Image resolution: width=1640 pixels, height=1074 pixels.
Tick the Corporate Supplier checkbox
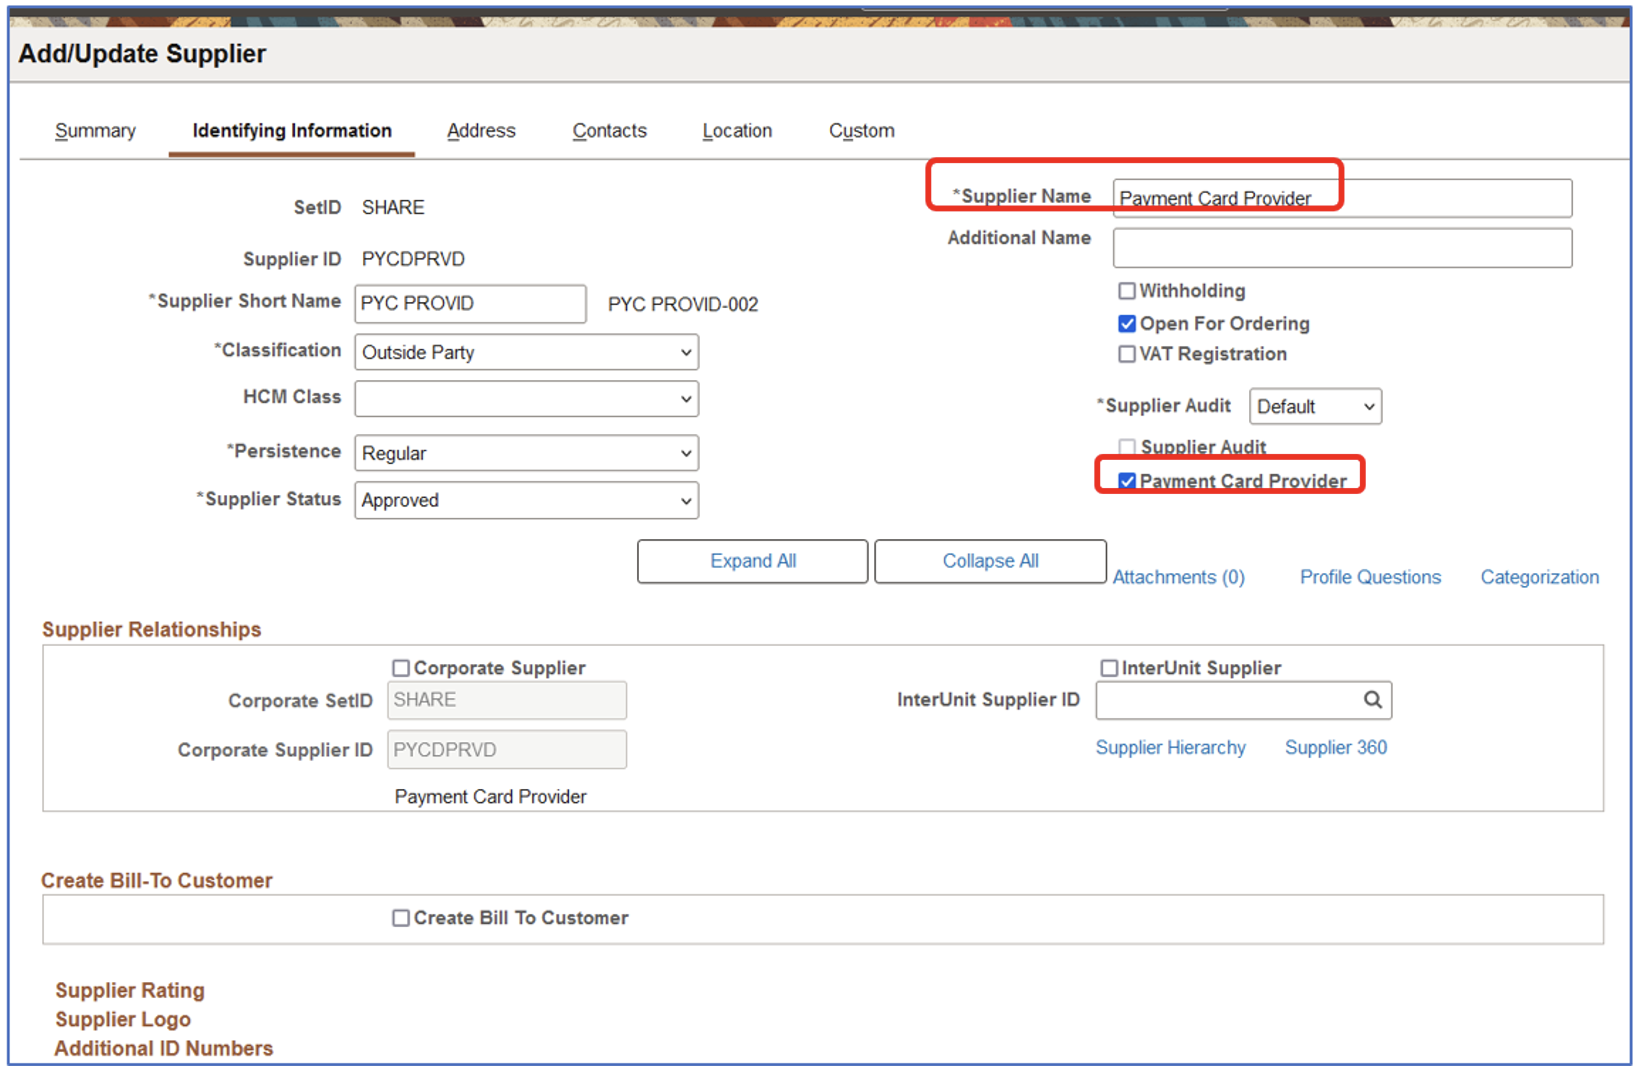tap(401, 668)
